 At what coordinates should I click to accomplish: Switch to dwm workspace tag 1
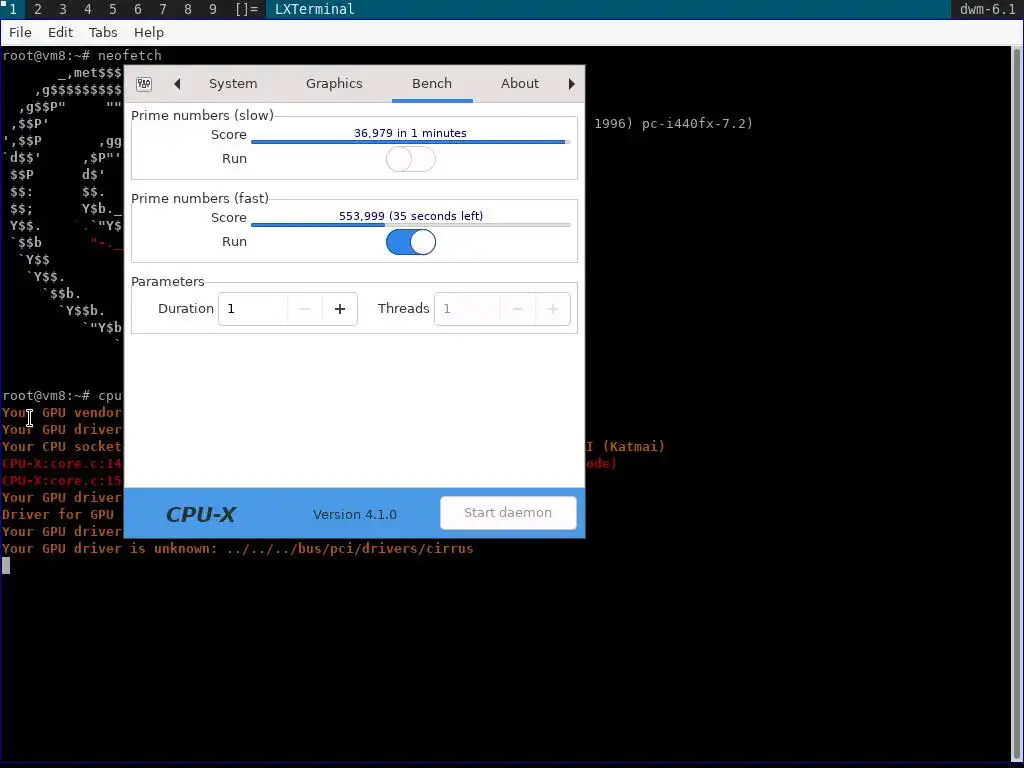(12, 9)
